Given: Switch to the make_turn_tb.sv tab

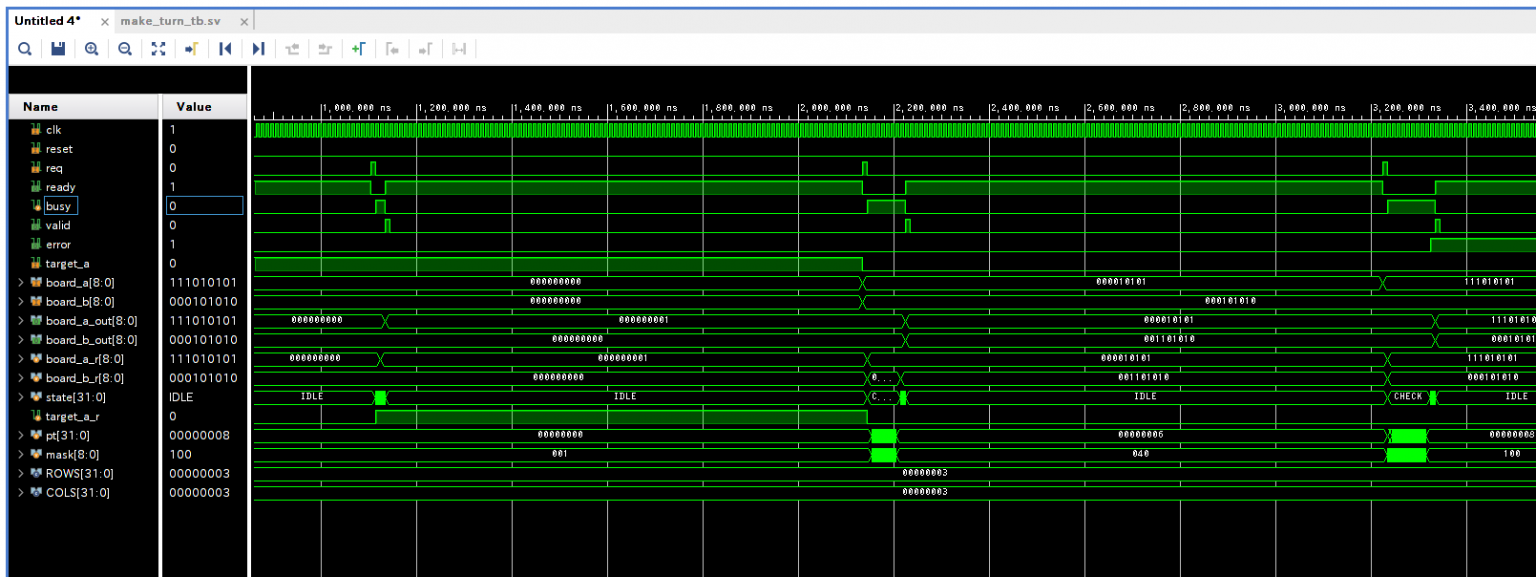Looking at the screenshot, I should [x=170, y=21].
